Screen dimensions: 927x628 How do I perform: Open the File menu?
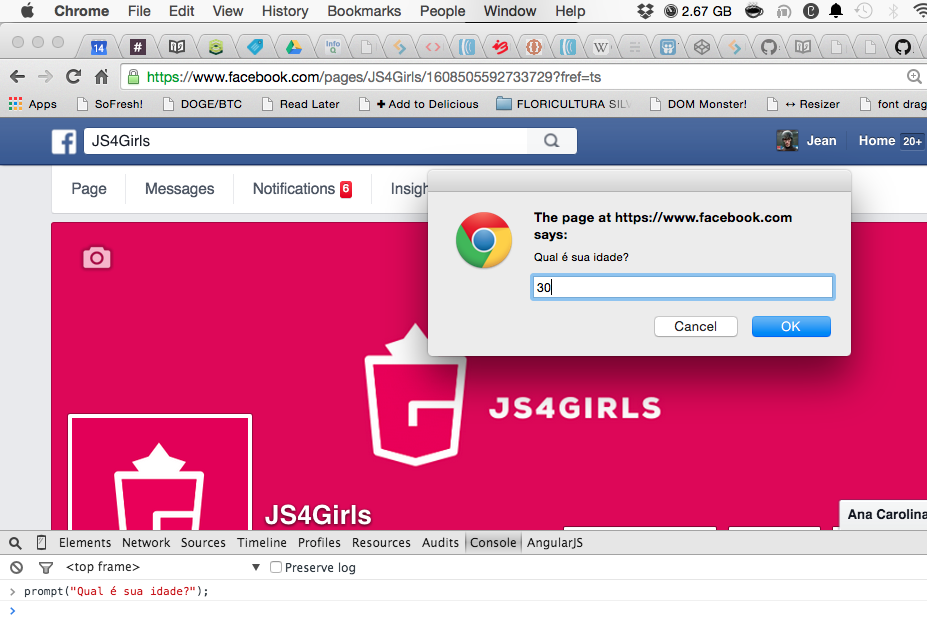pos(139,11)
